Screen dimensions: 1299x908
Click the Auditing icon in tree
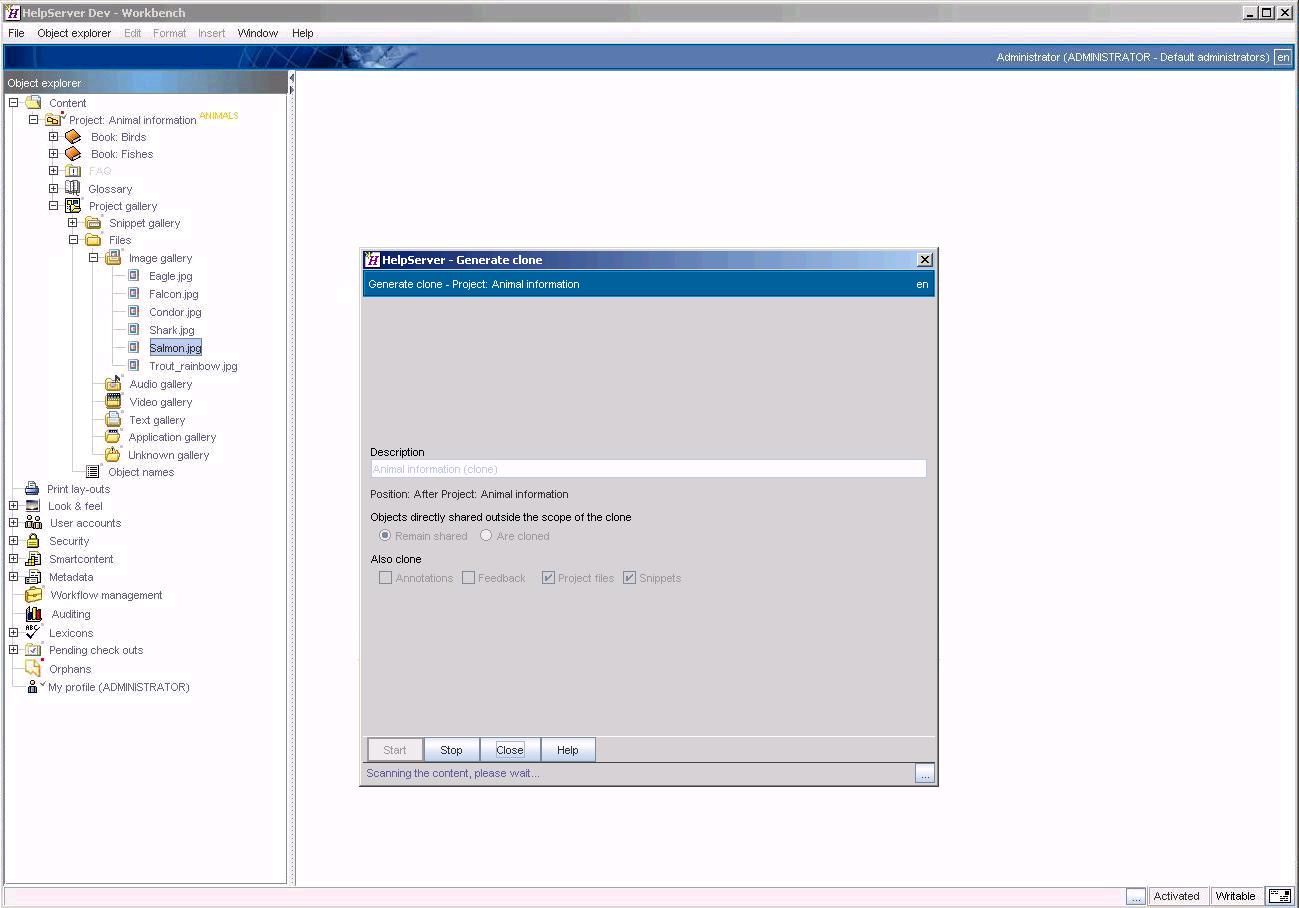click(33, 614)
